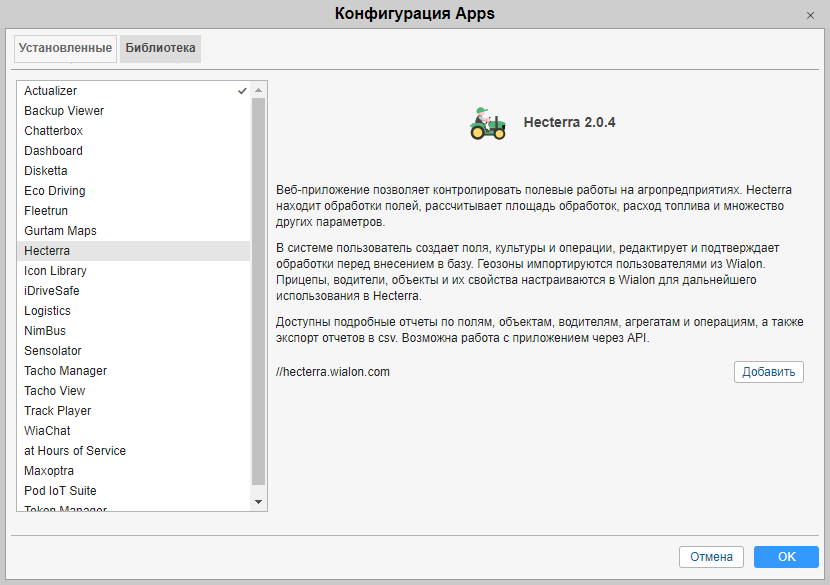The height and width of the screenshot is (585, 830).
Task: Select Tacho View in the list
Action: 133,391
